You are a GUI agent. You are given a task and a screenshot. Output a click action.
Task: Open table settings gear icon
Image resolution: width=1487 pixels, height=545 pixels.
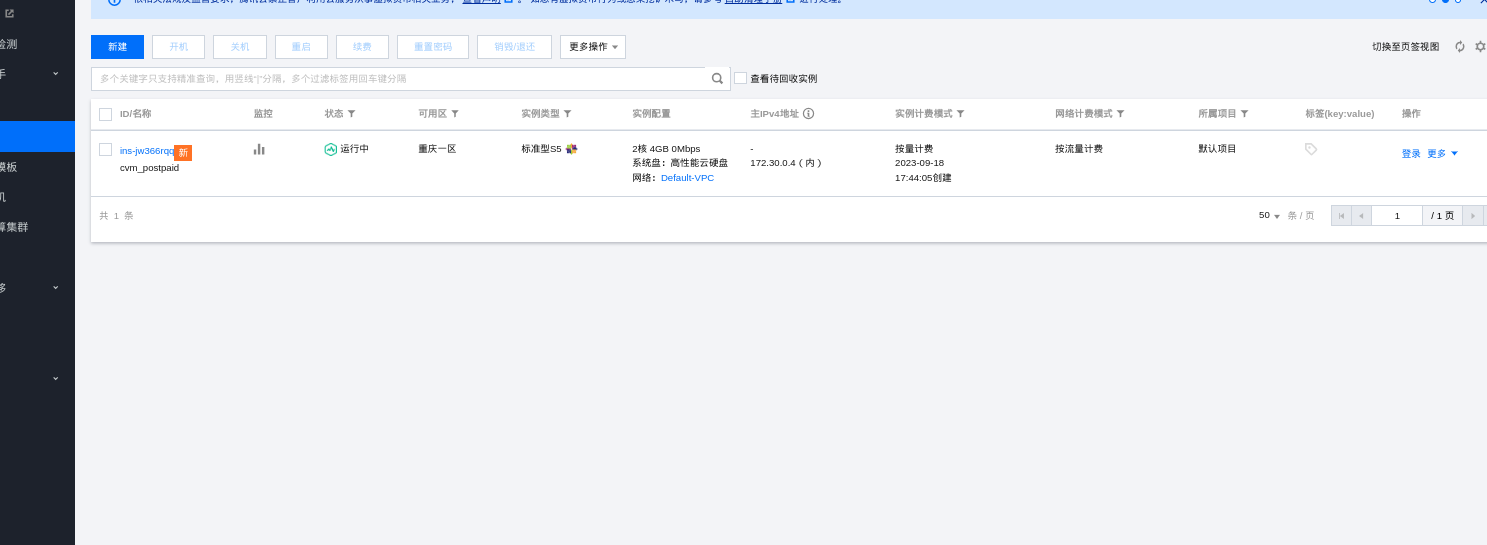(1480, 47)
